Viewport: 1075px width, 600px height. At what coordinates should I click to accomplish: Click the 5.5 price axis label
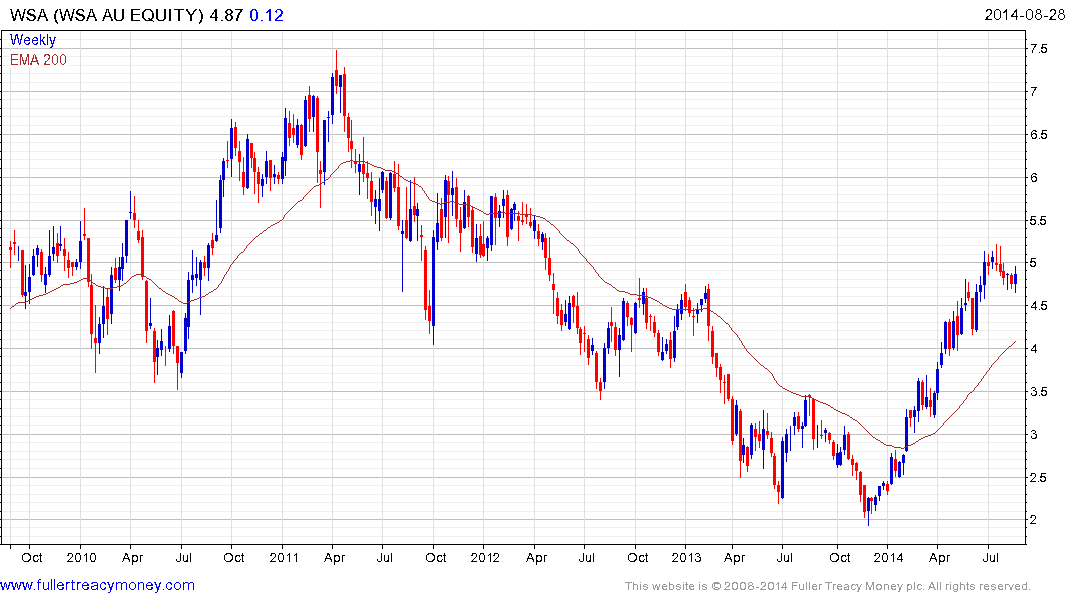pyautogui.click(x=1038, y=221)
